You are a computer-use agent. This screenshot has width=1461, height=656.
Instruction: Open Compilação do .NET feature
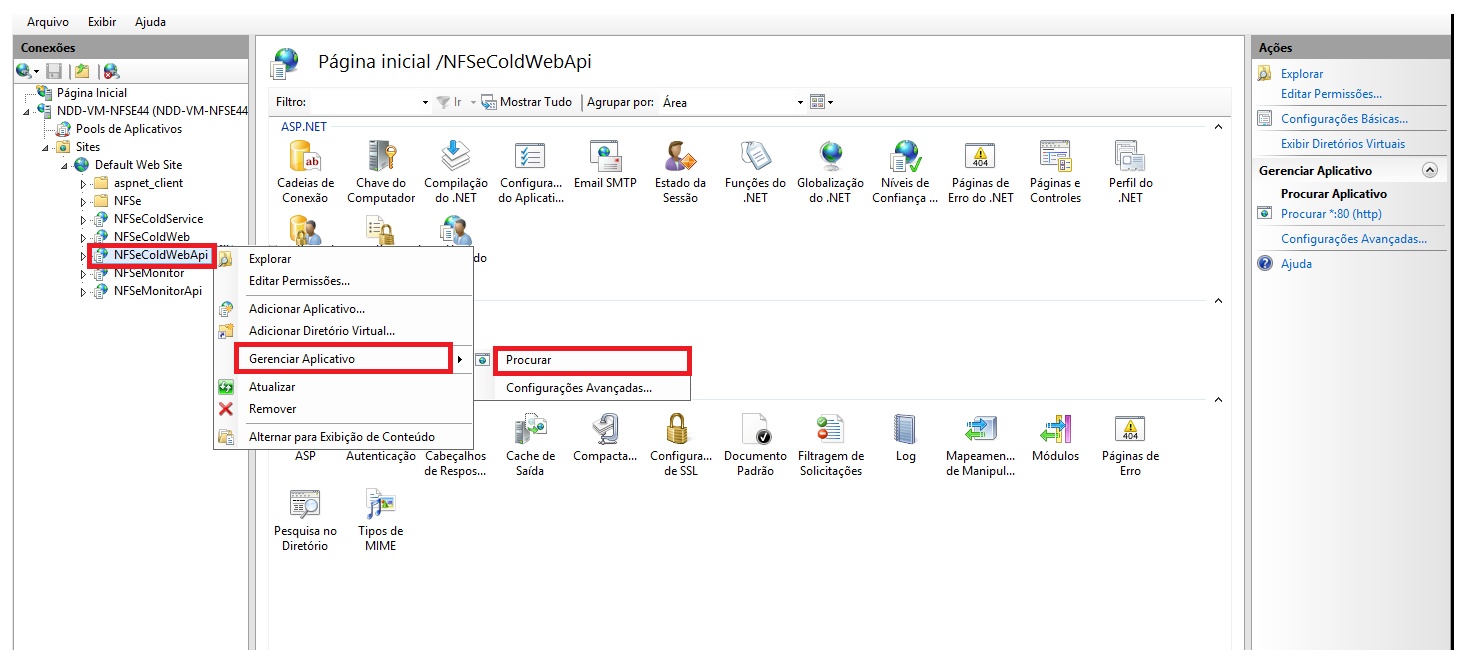pyautogui.click(x=456, y=172)
